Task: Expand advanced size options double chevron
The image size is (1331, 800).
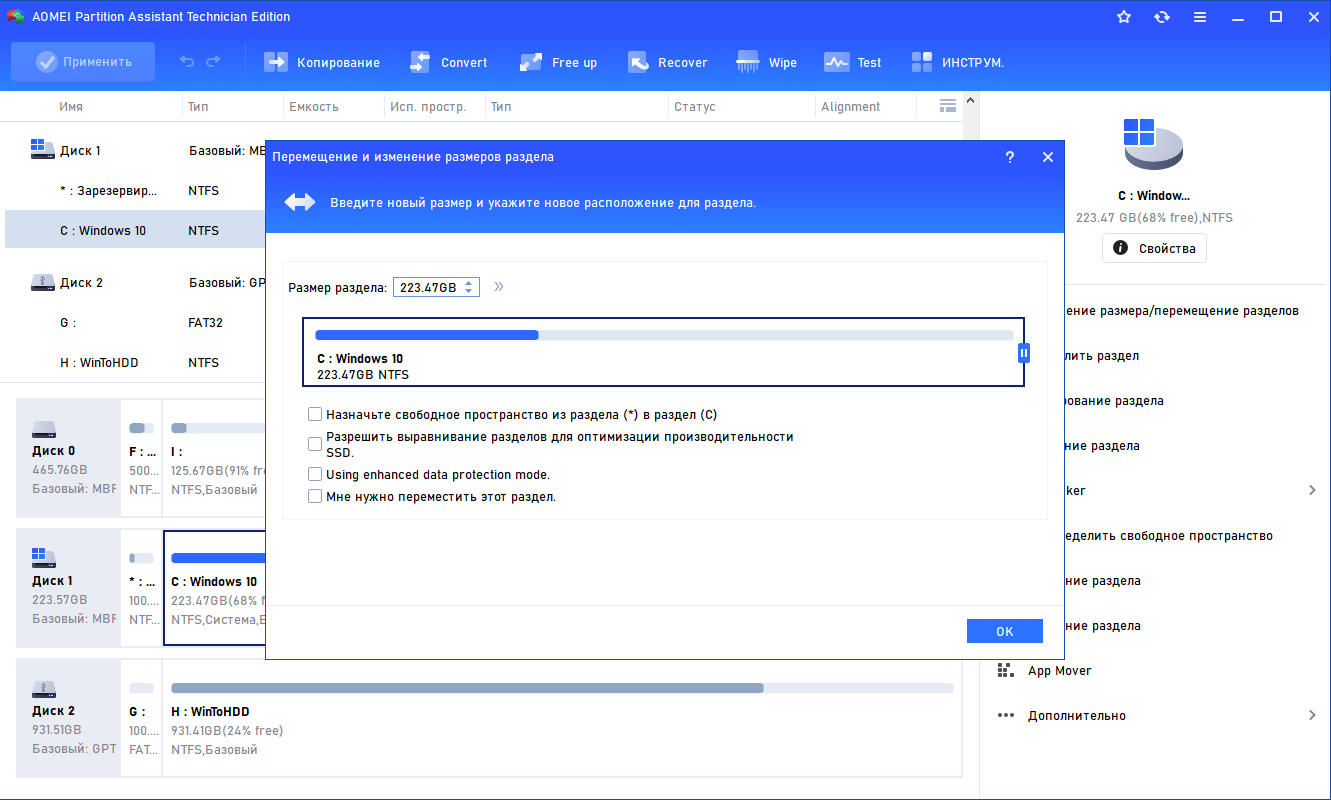Action: click(499, 287)
